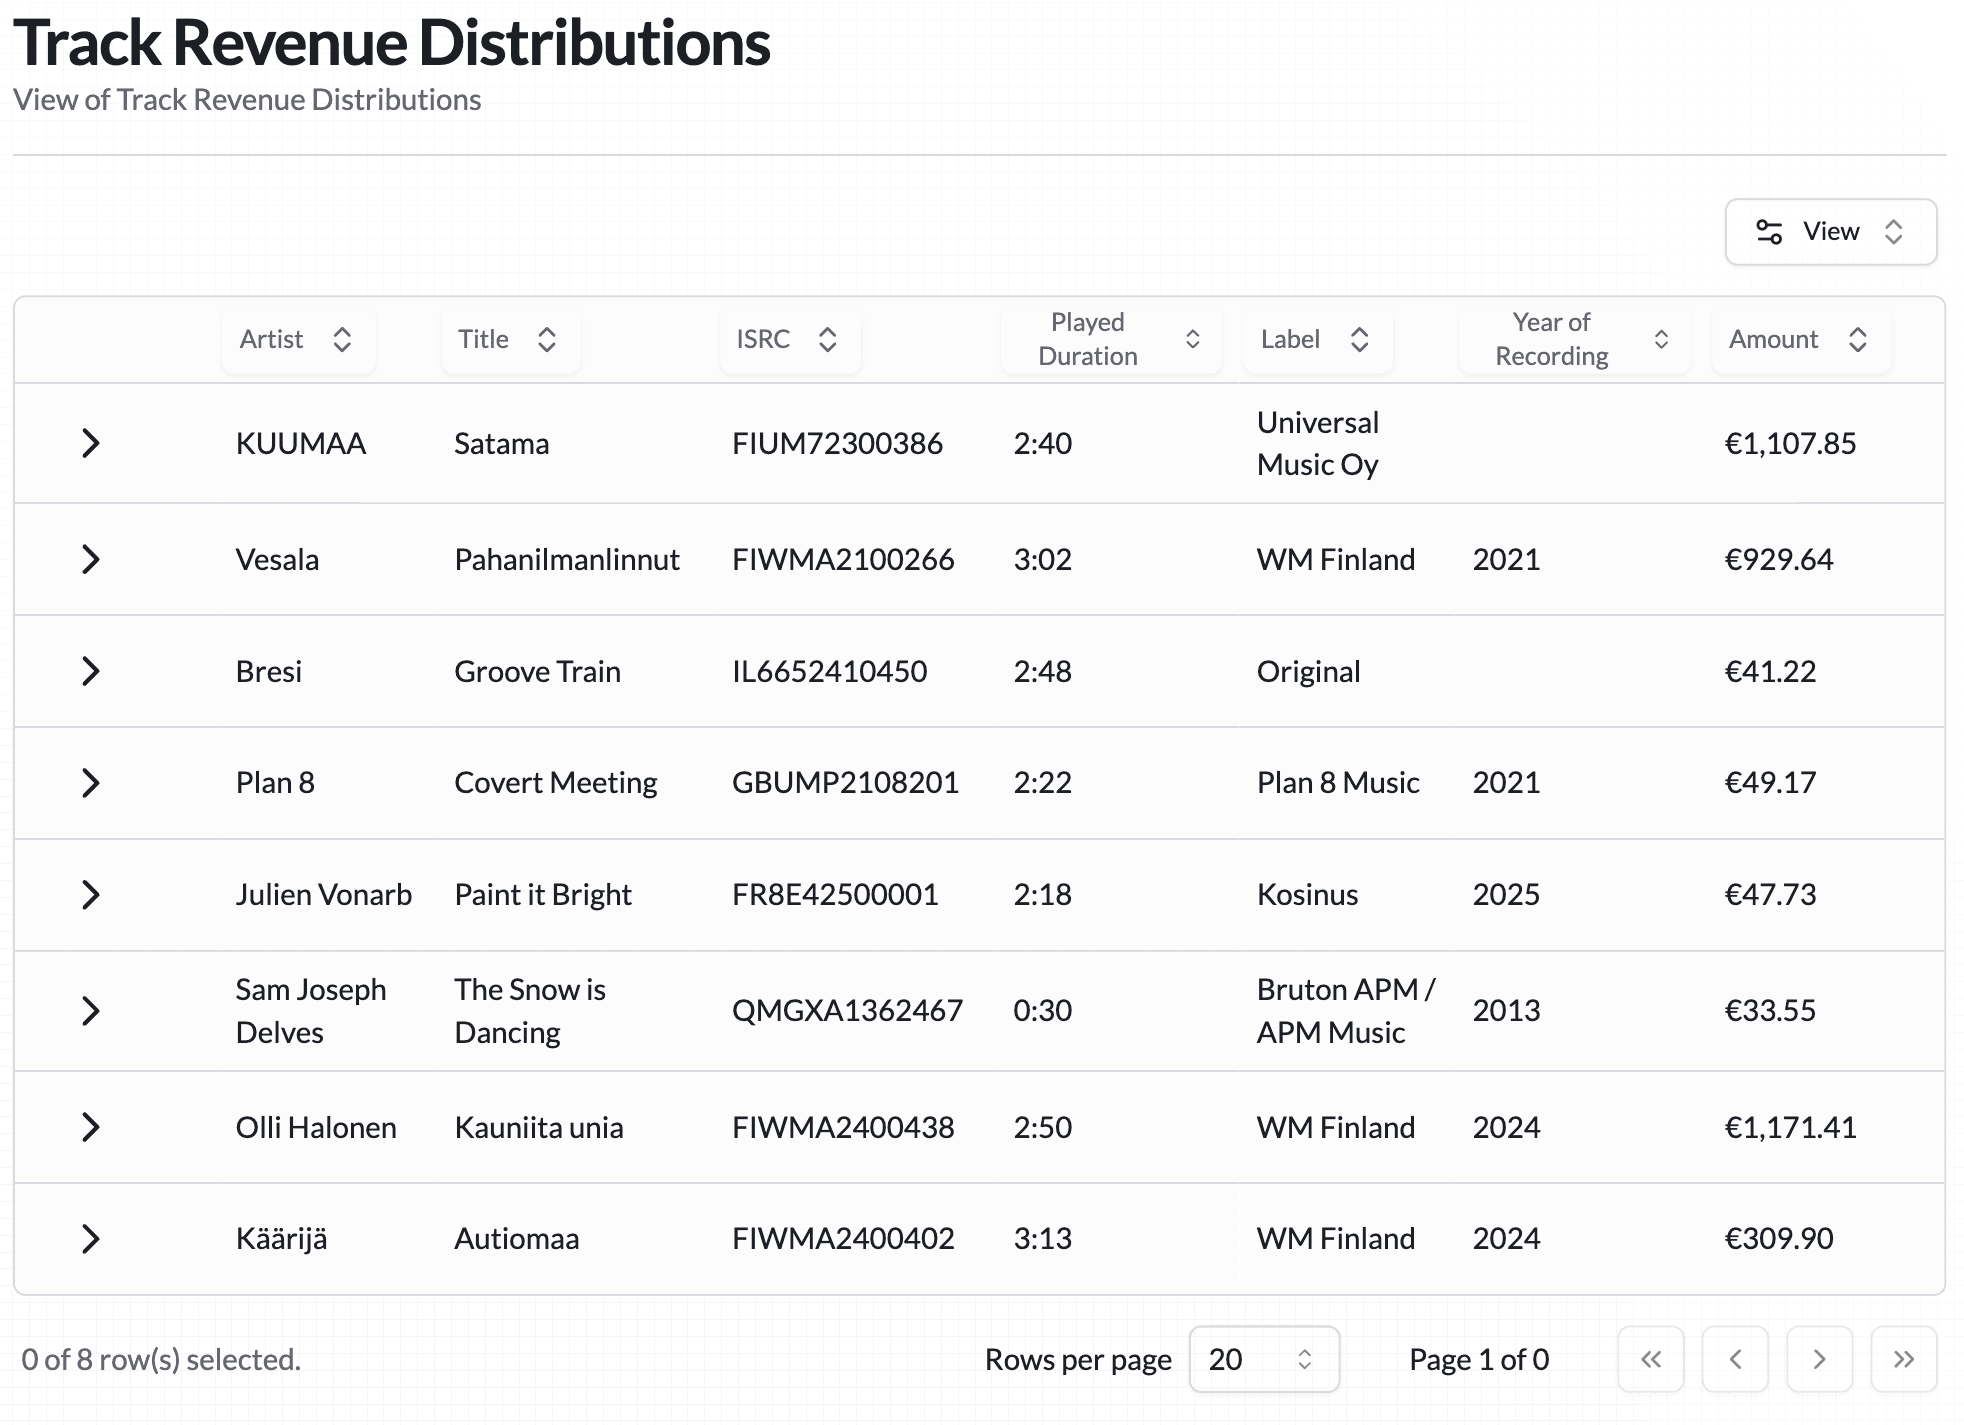The image size is (1964, 1425).
Task: Expand the Vesala Pahanilmanlinnut row
Action: coord(90,559)
